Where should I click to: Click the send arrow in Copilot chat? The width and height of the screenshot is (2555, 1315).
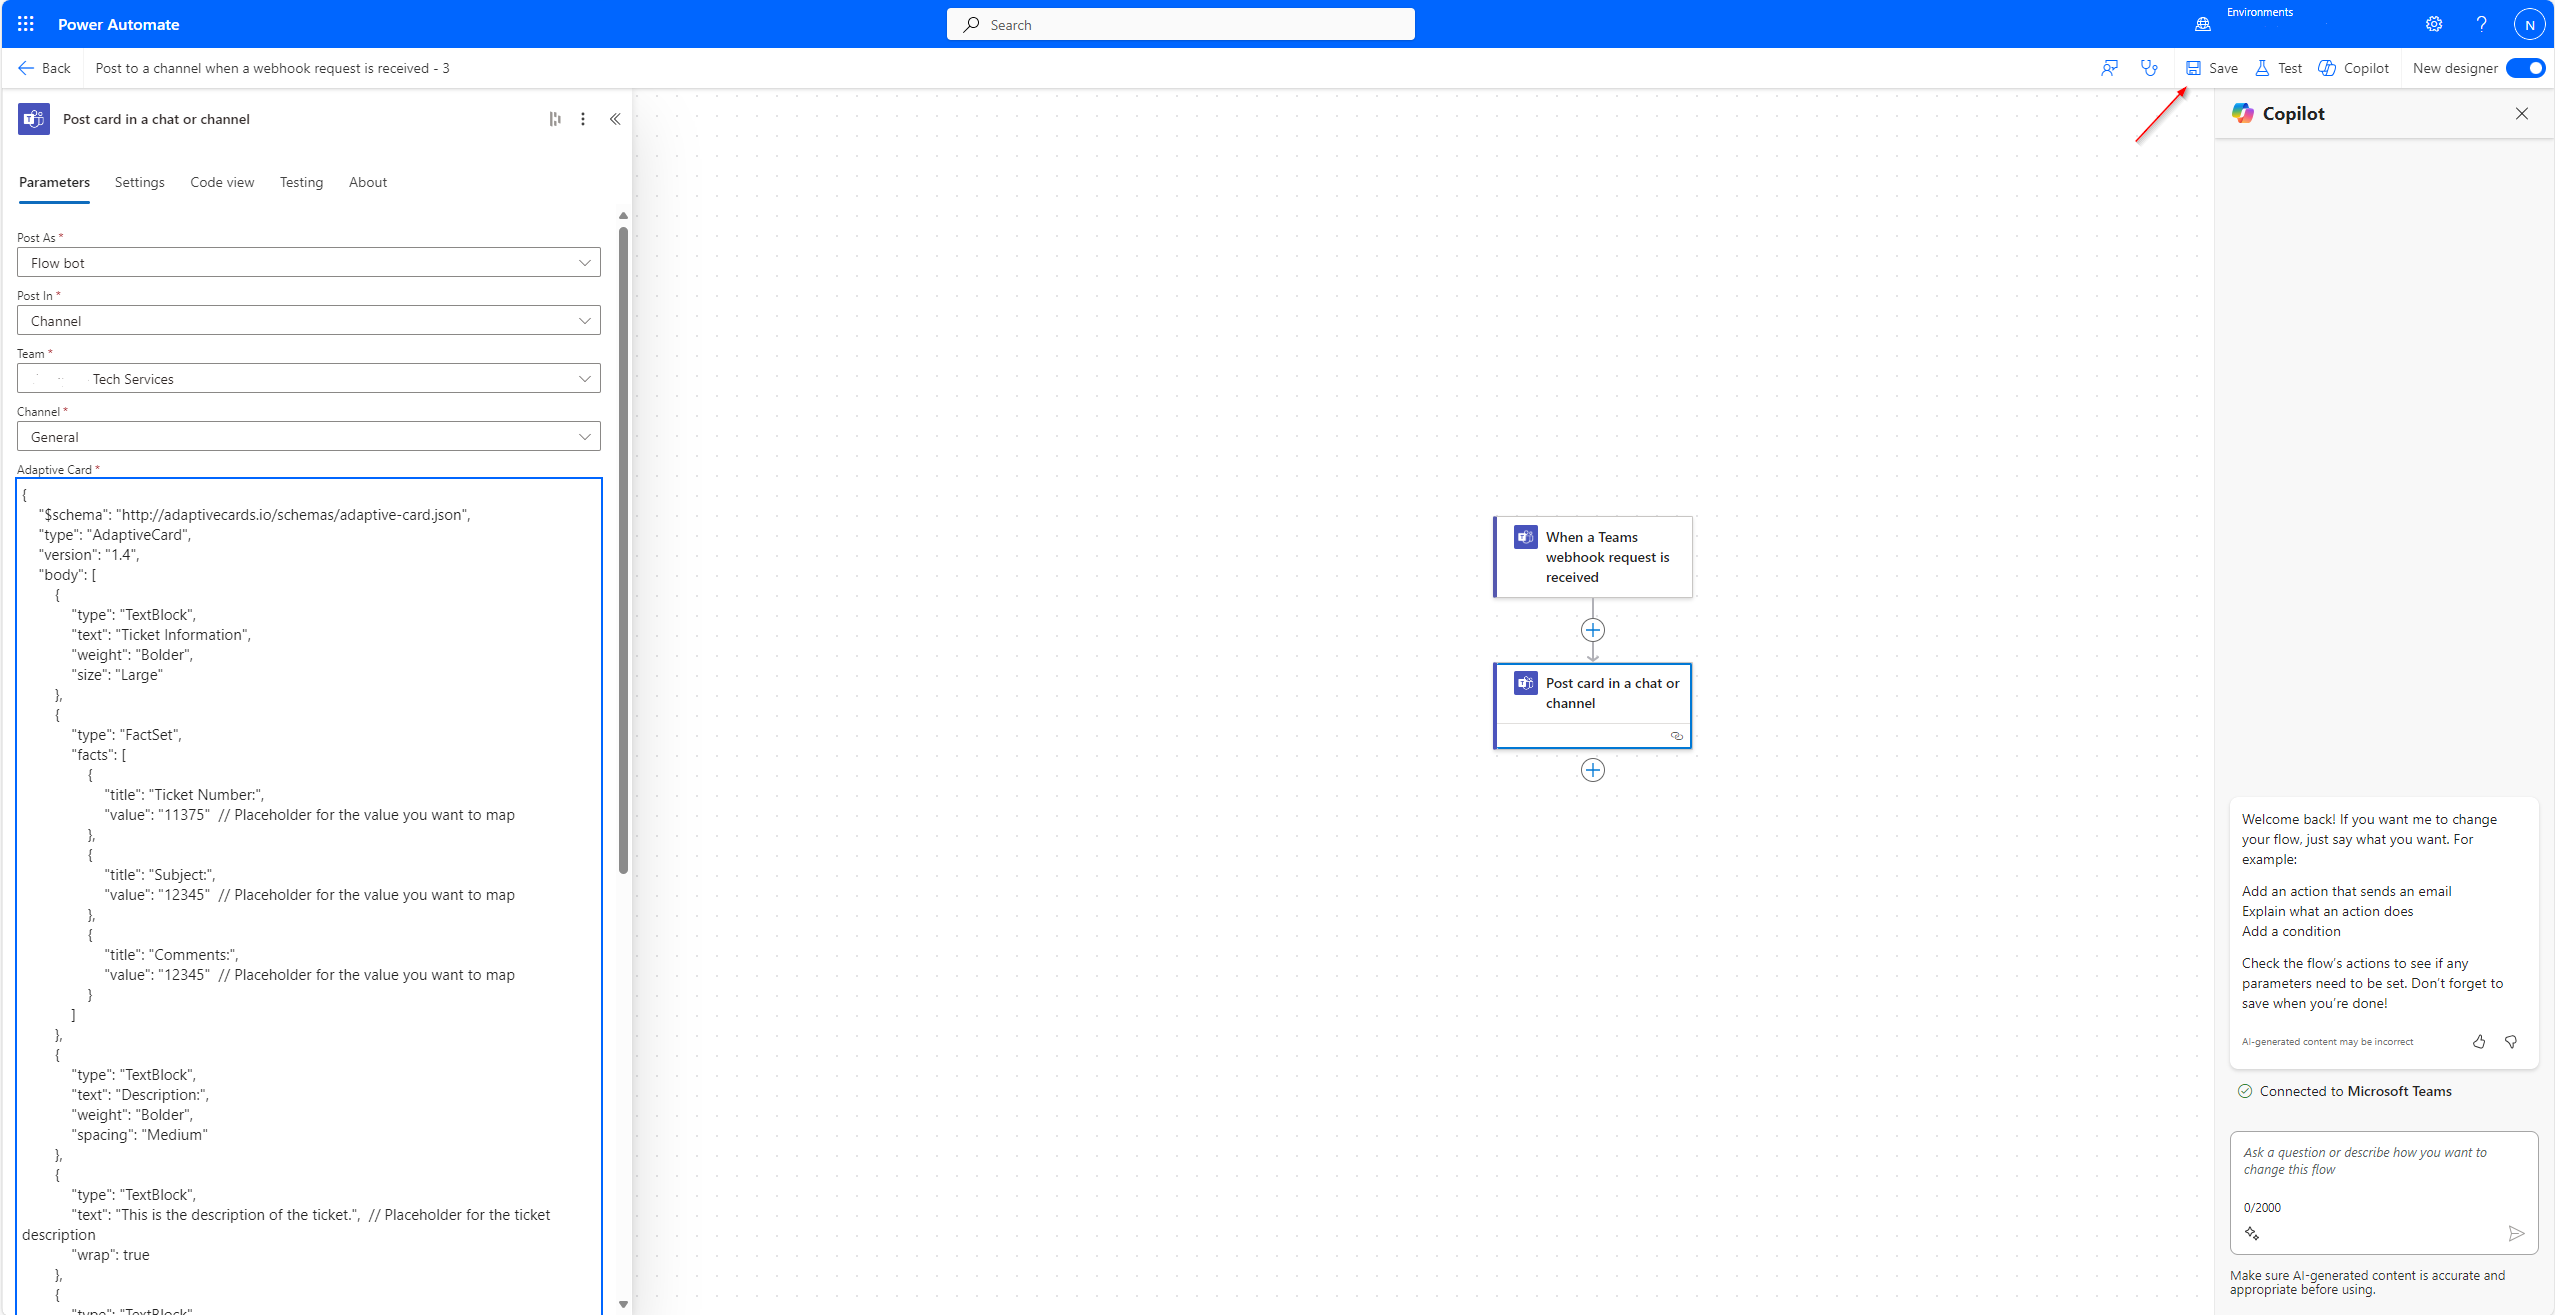click(2517, 1233)
